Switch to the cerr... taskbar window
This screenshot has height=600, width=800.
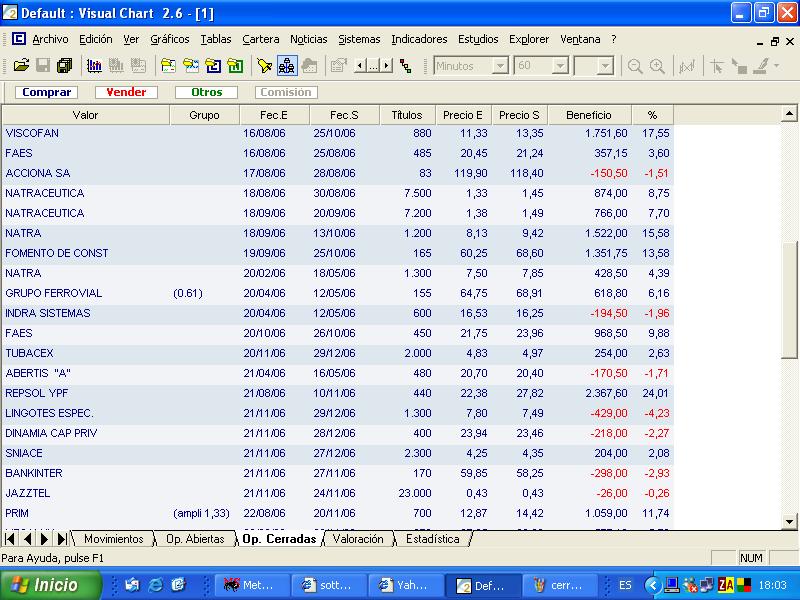coord(559,585)
